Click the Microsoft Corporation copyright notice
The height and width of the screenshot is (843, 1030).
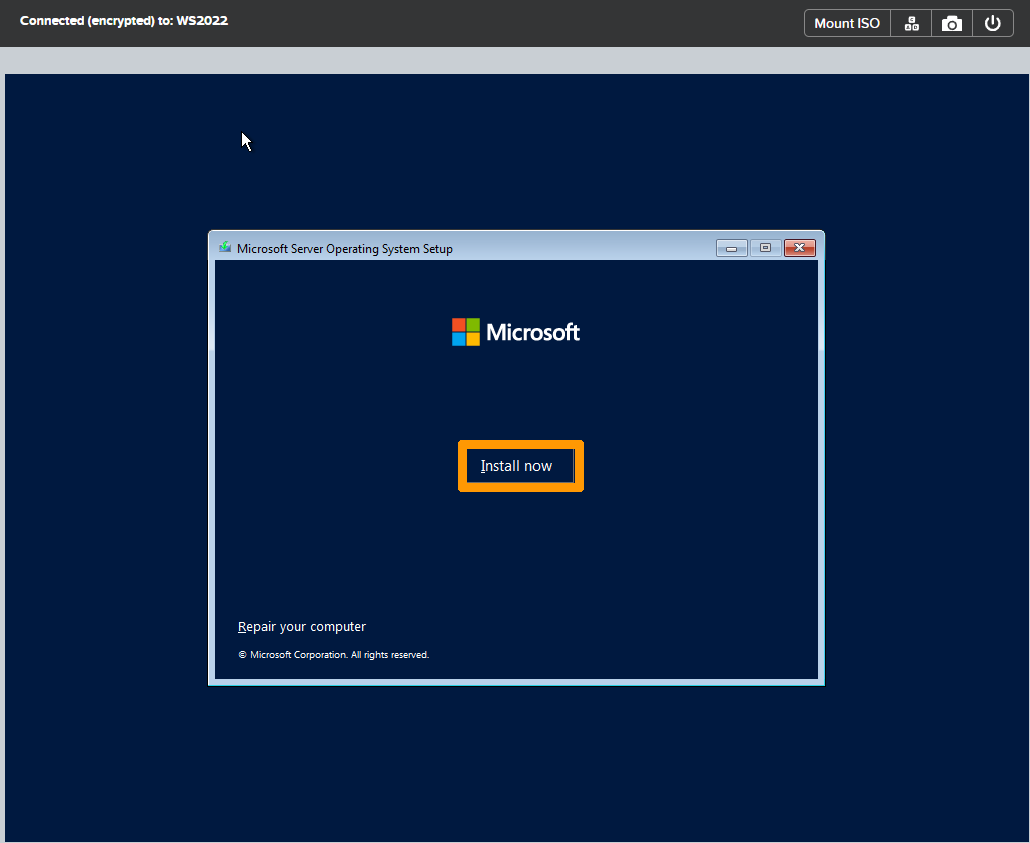(x=334, y=654)
